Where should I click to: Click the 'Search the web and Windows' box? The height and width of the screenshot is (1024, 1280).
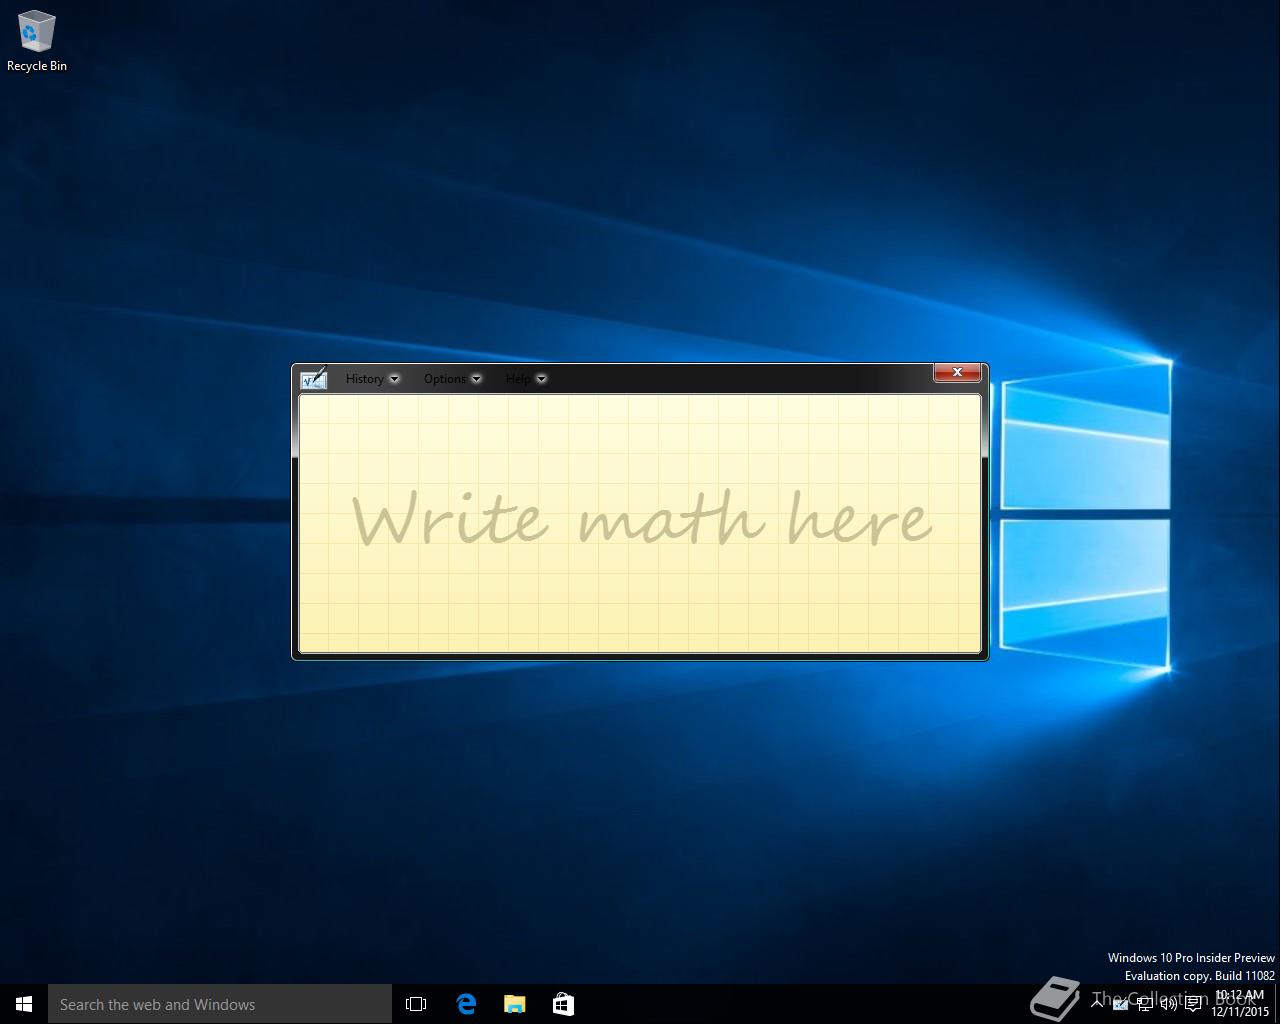220,1004
